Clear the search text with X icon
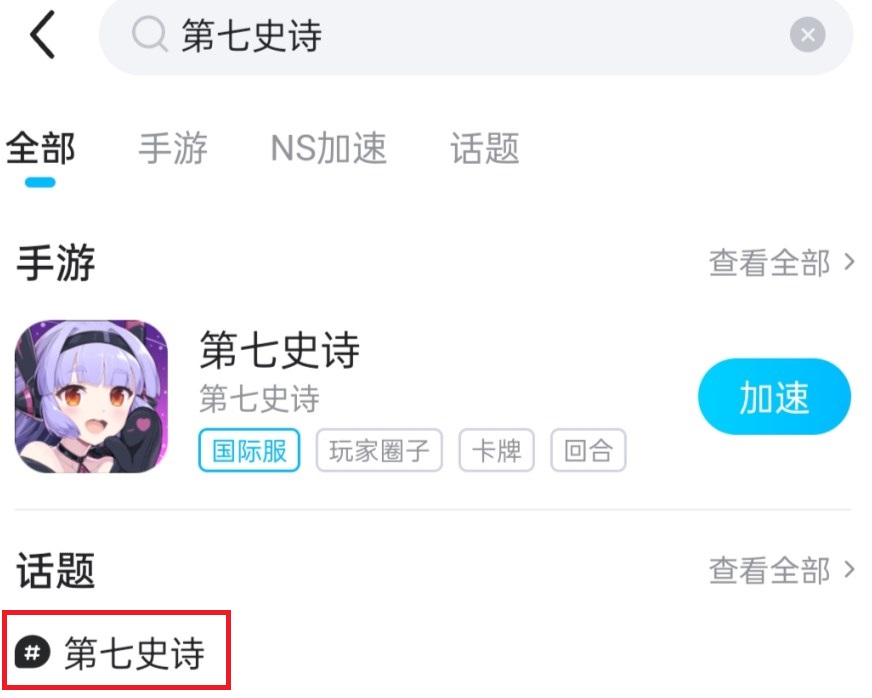The height and width of the screenshot is (698, 872). (x=807, y=34)
